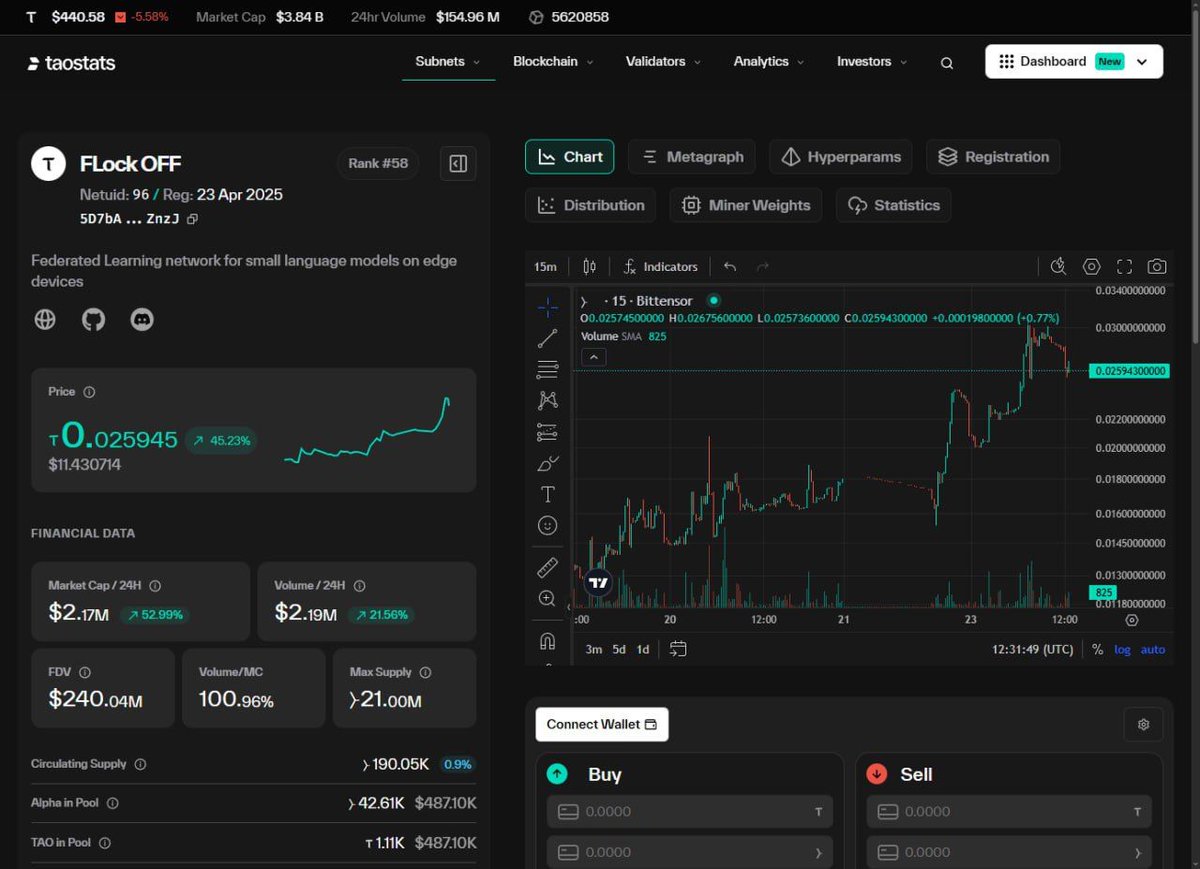This screenshot has width=1200, height=869.
Task: Click the price axis settings gear
Action: coord(1132,620)
